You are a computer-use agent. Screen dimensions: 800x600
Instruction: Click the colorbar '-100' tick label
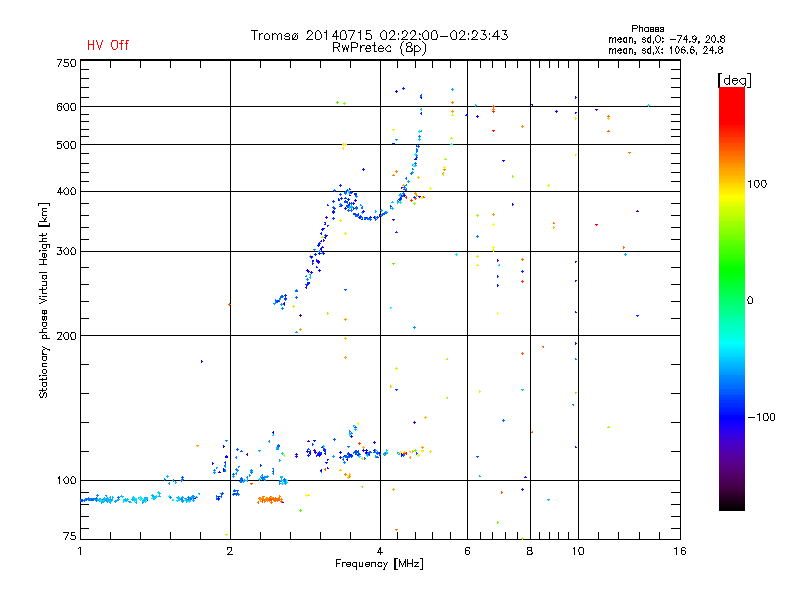pos(761,417)
